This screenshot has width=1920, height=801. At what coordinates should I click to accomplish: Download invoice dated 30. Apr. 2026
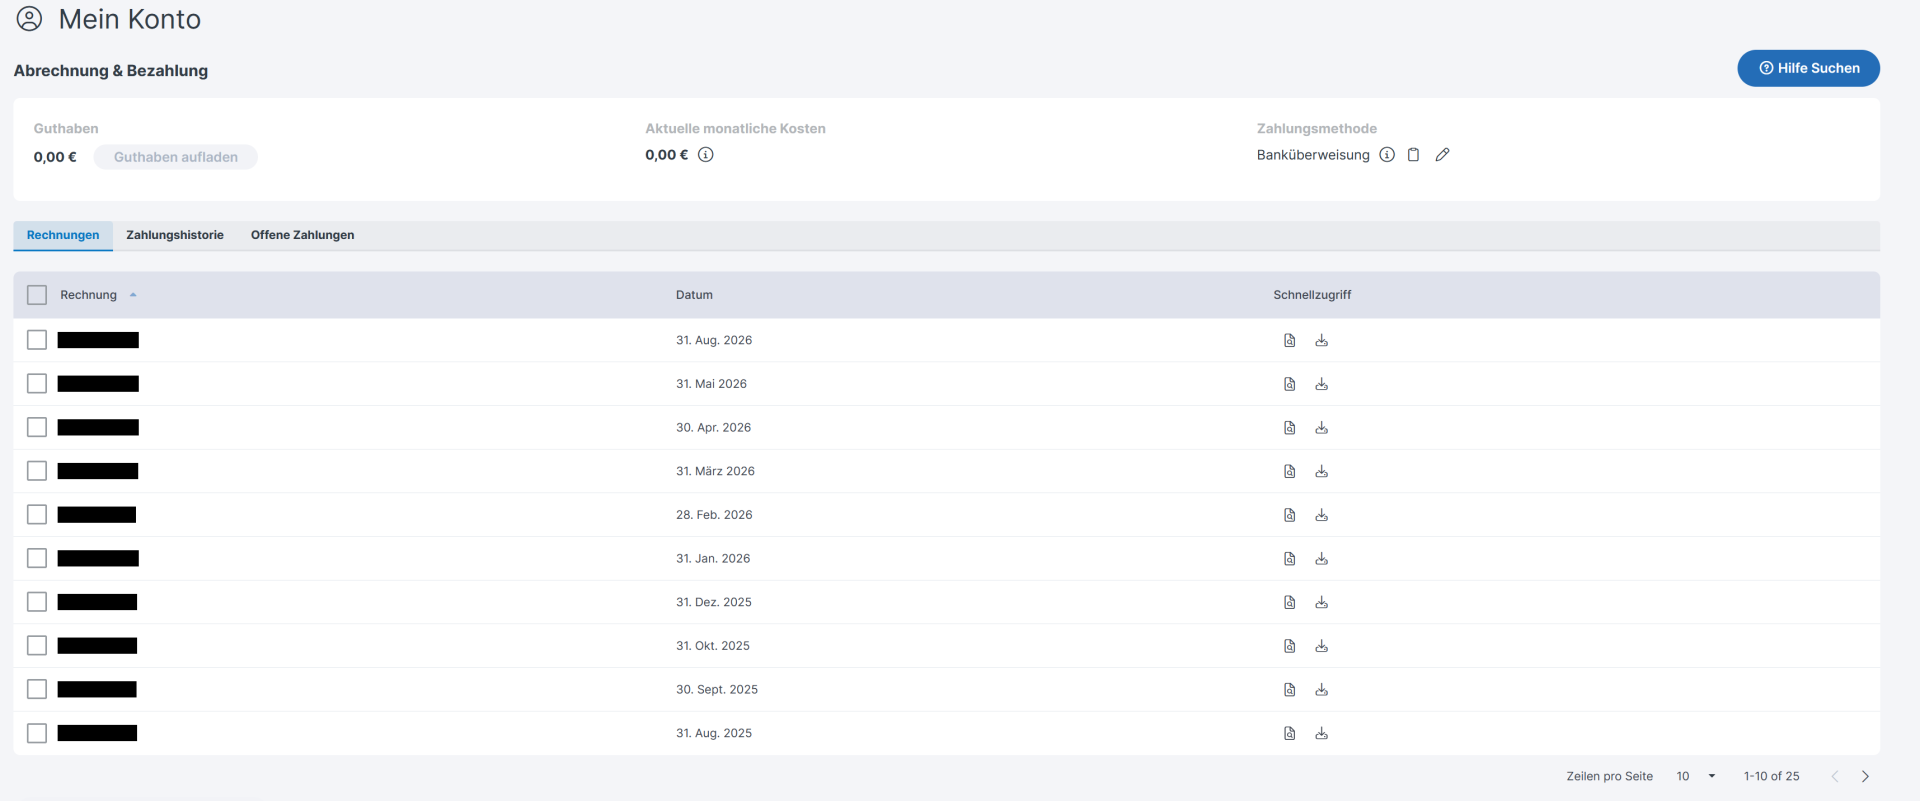(x=1322, y=428)
